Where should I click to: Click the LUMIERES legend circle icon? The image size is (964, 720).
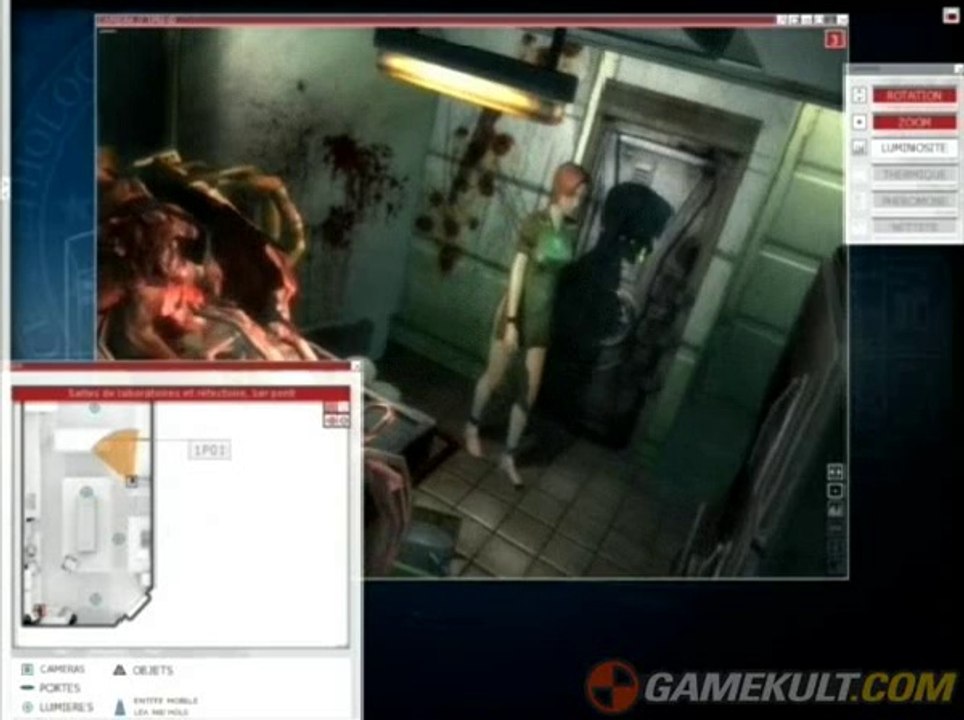tap(27, 708)
